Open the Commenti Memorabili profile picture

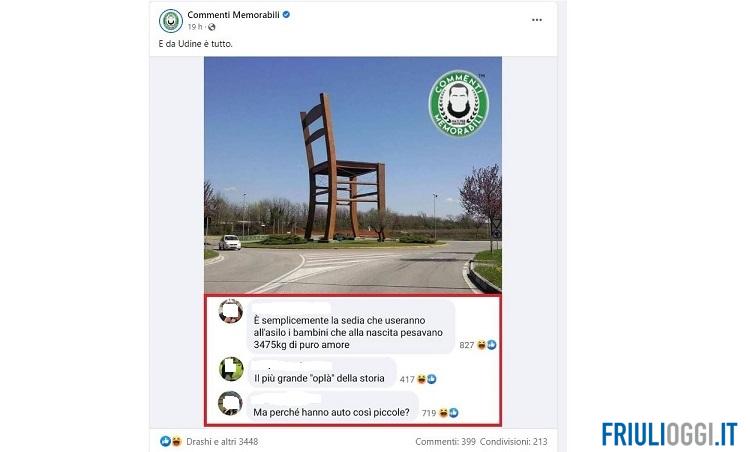tap(171, 21)
